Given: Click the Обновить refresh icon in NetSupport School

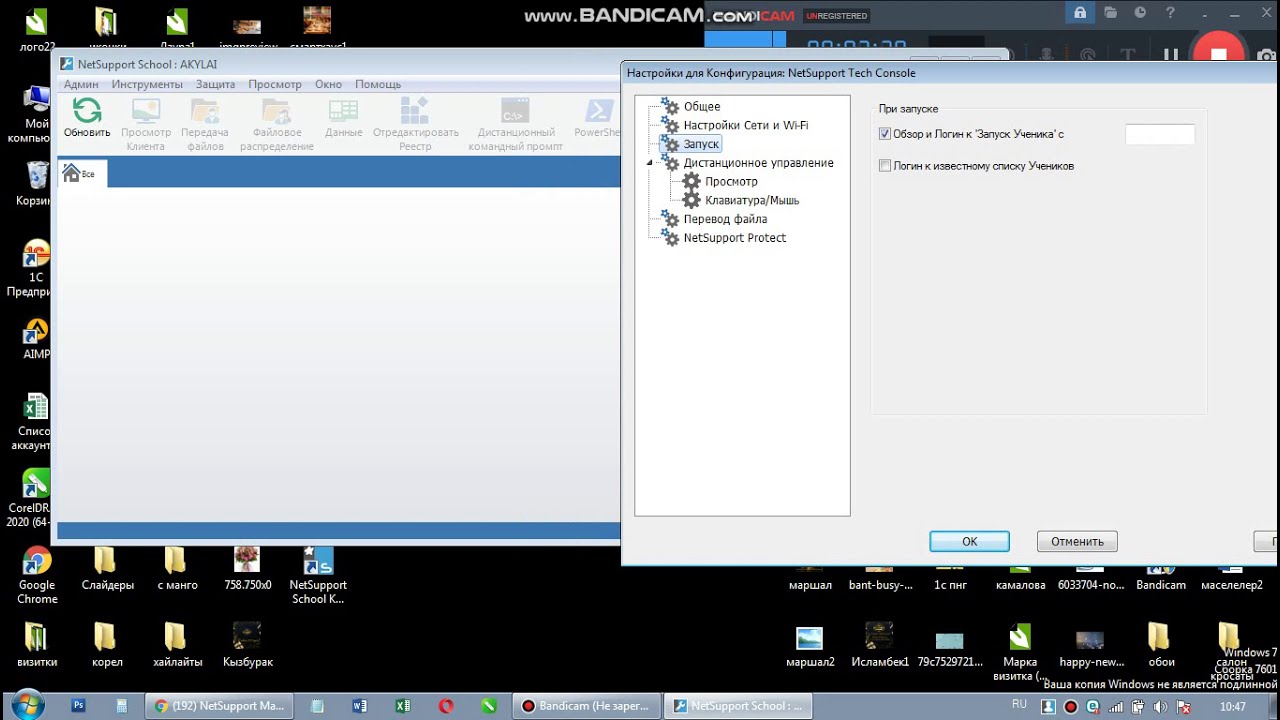Looking at the screenshot, I should point(87,111).
